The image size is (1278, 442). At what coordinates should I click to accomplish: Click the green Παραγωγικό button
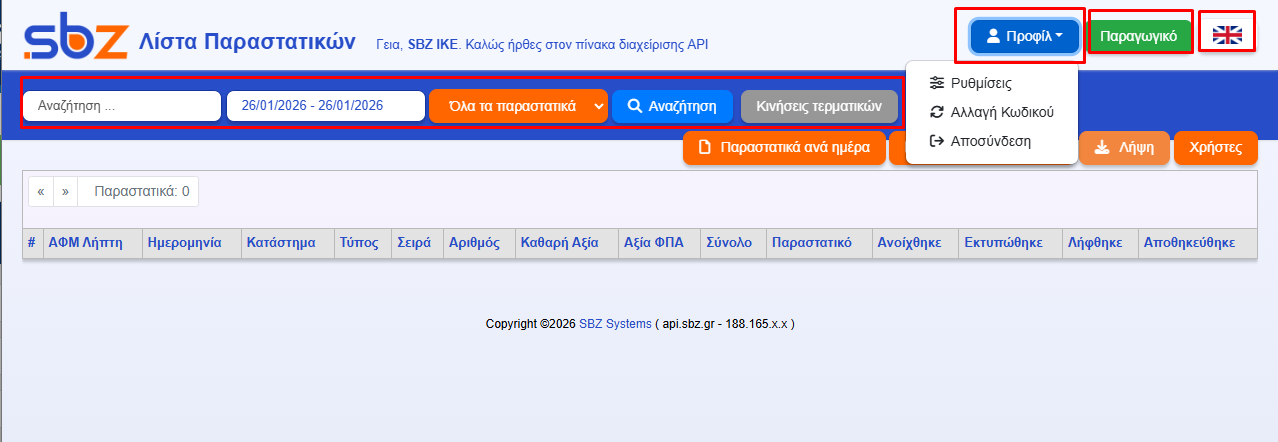click(x=1139, y=36)
